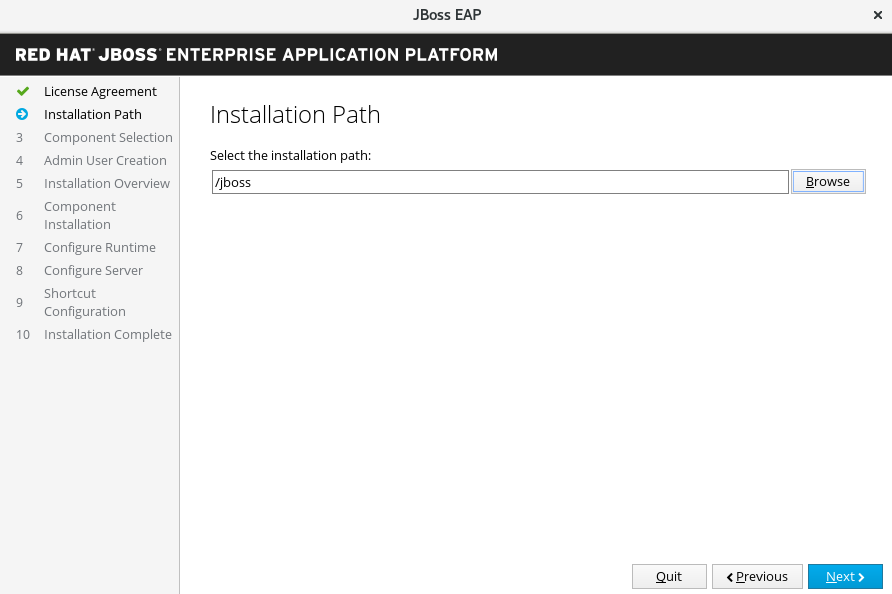Open the Component Selection step

tap(108, 138)
